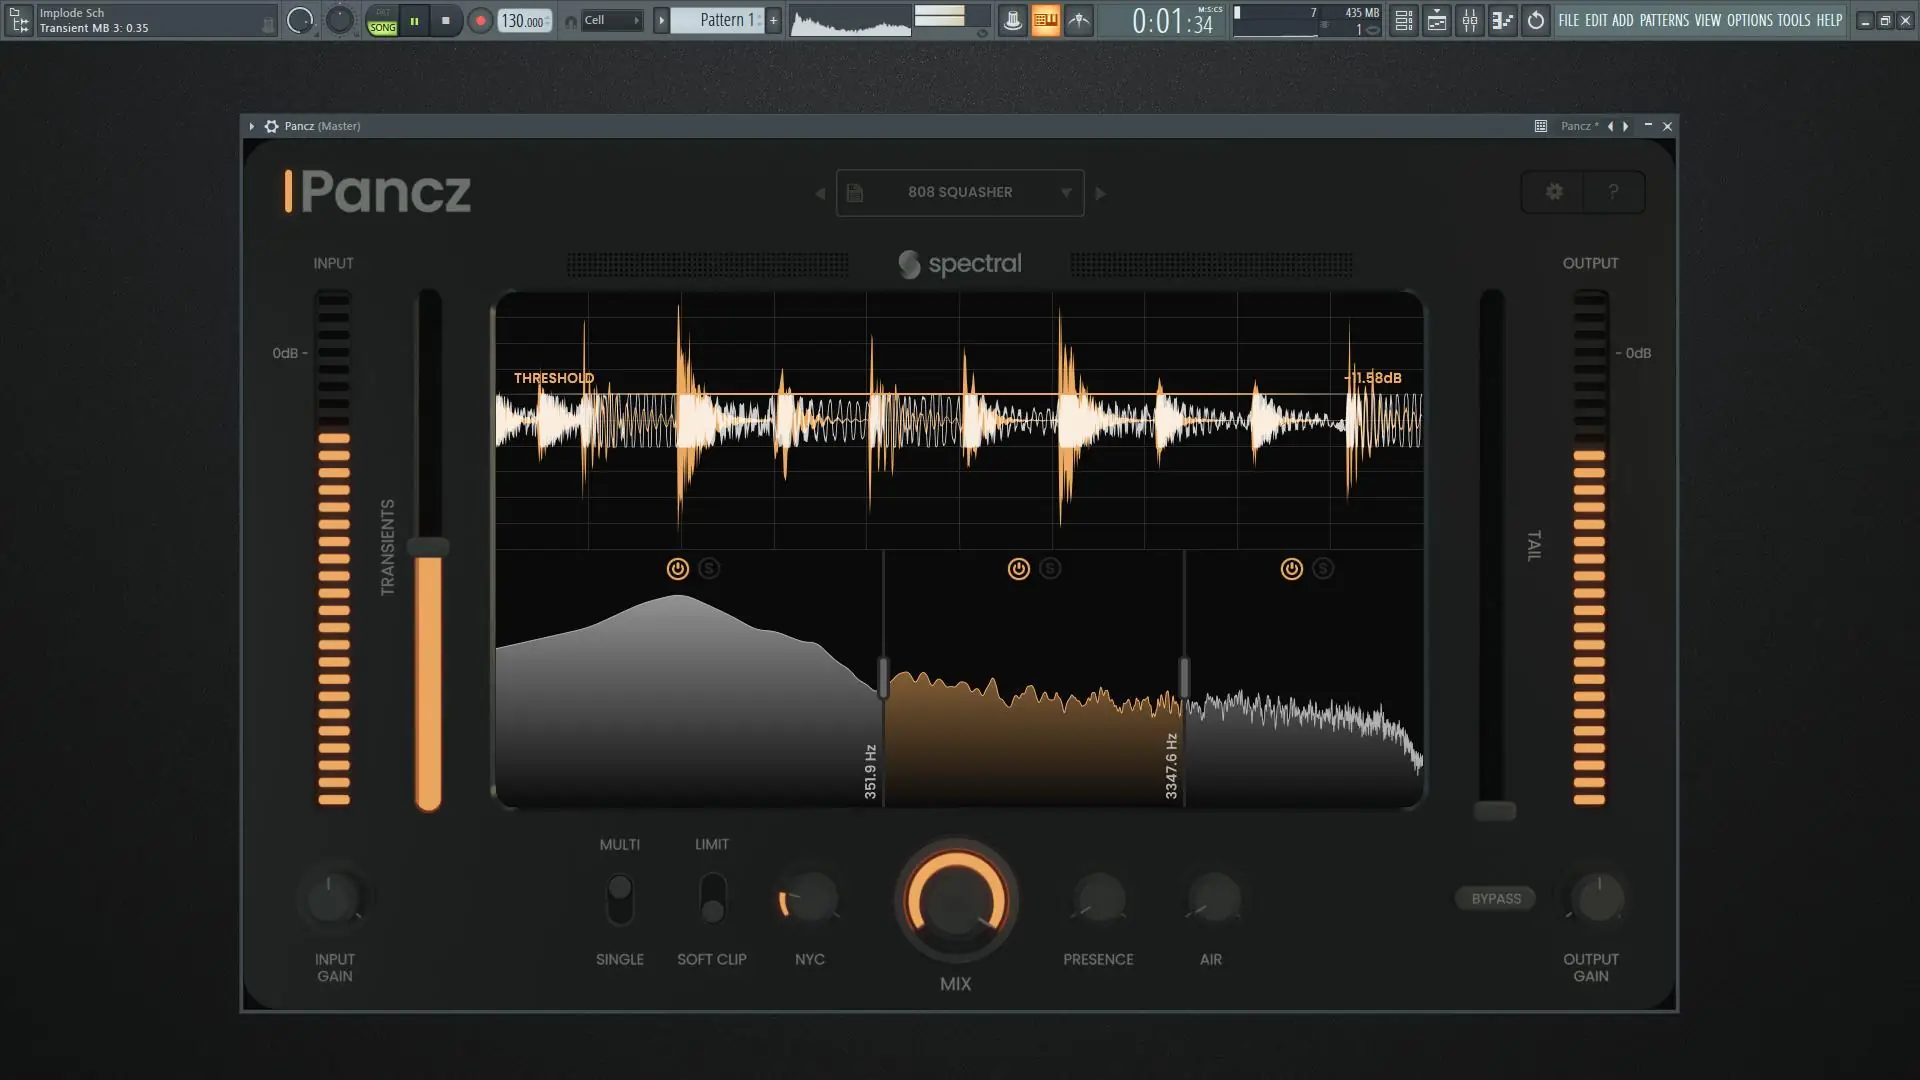
Task: Disable the mid band power toggle
Action: point(1018,569)
